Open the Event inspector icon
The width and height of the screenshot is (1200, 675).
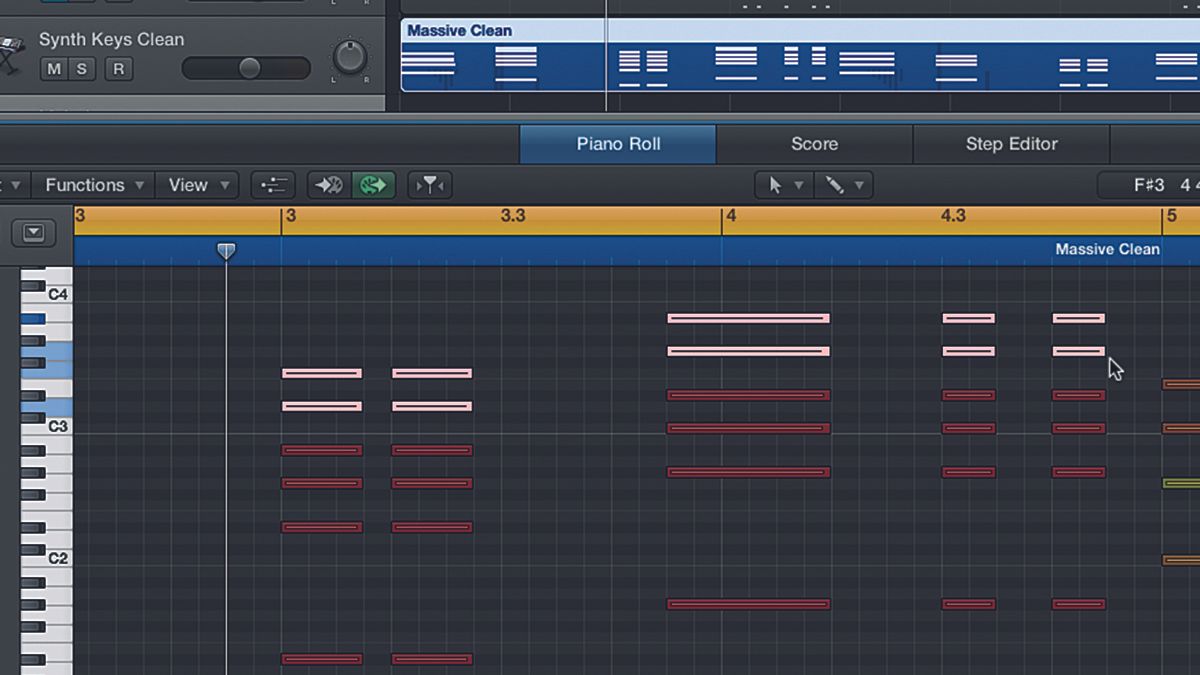[x=273, y=185]
